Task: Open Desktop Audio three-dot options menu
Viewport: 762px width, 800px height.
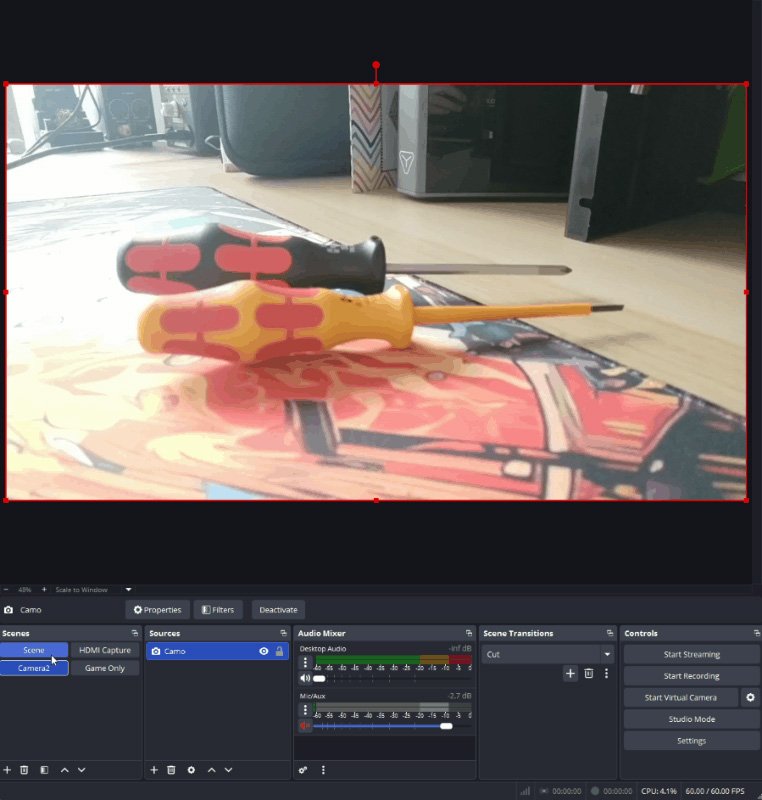Action: [305, 662]
